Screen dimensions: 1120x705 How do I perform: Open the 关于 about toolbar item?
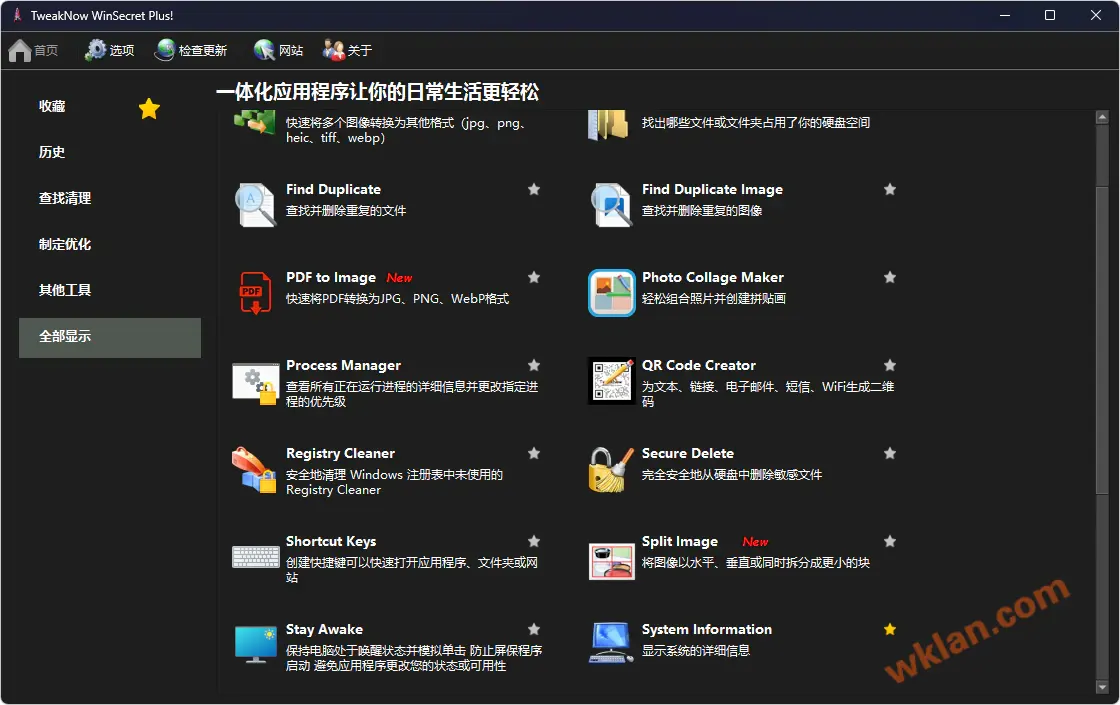(347, 50)
